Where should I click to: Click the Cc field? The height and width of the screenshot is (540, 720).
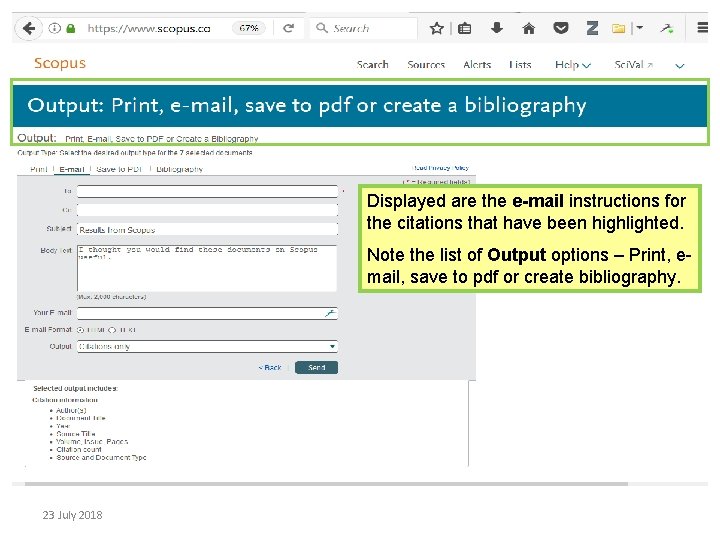tap(208, 210)
